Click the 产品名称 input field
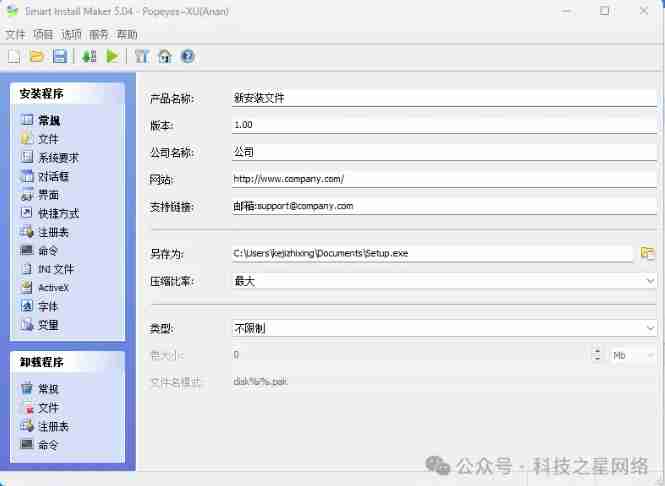Viewport: 665px width, 486px height. coord(442,99)
